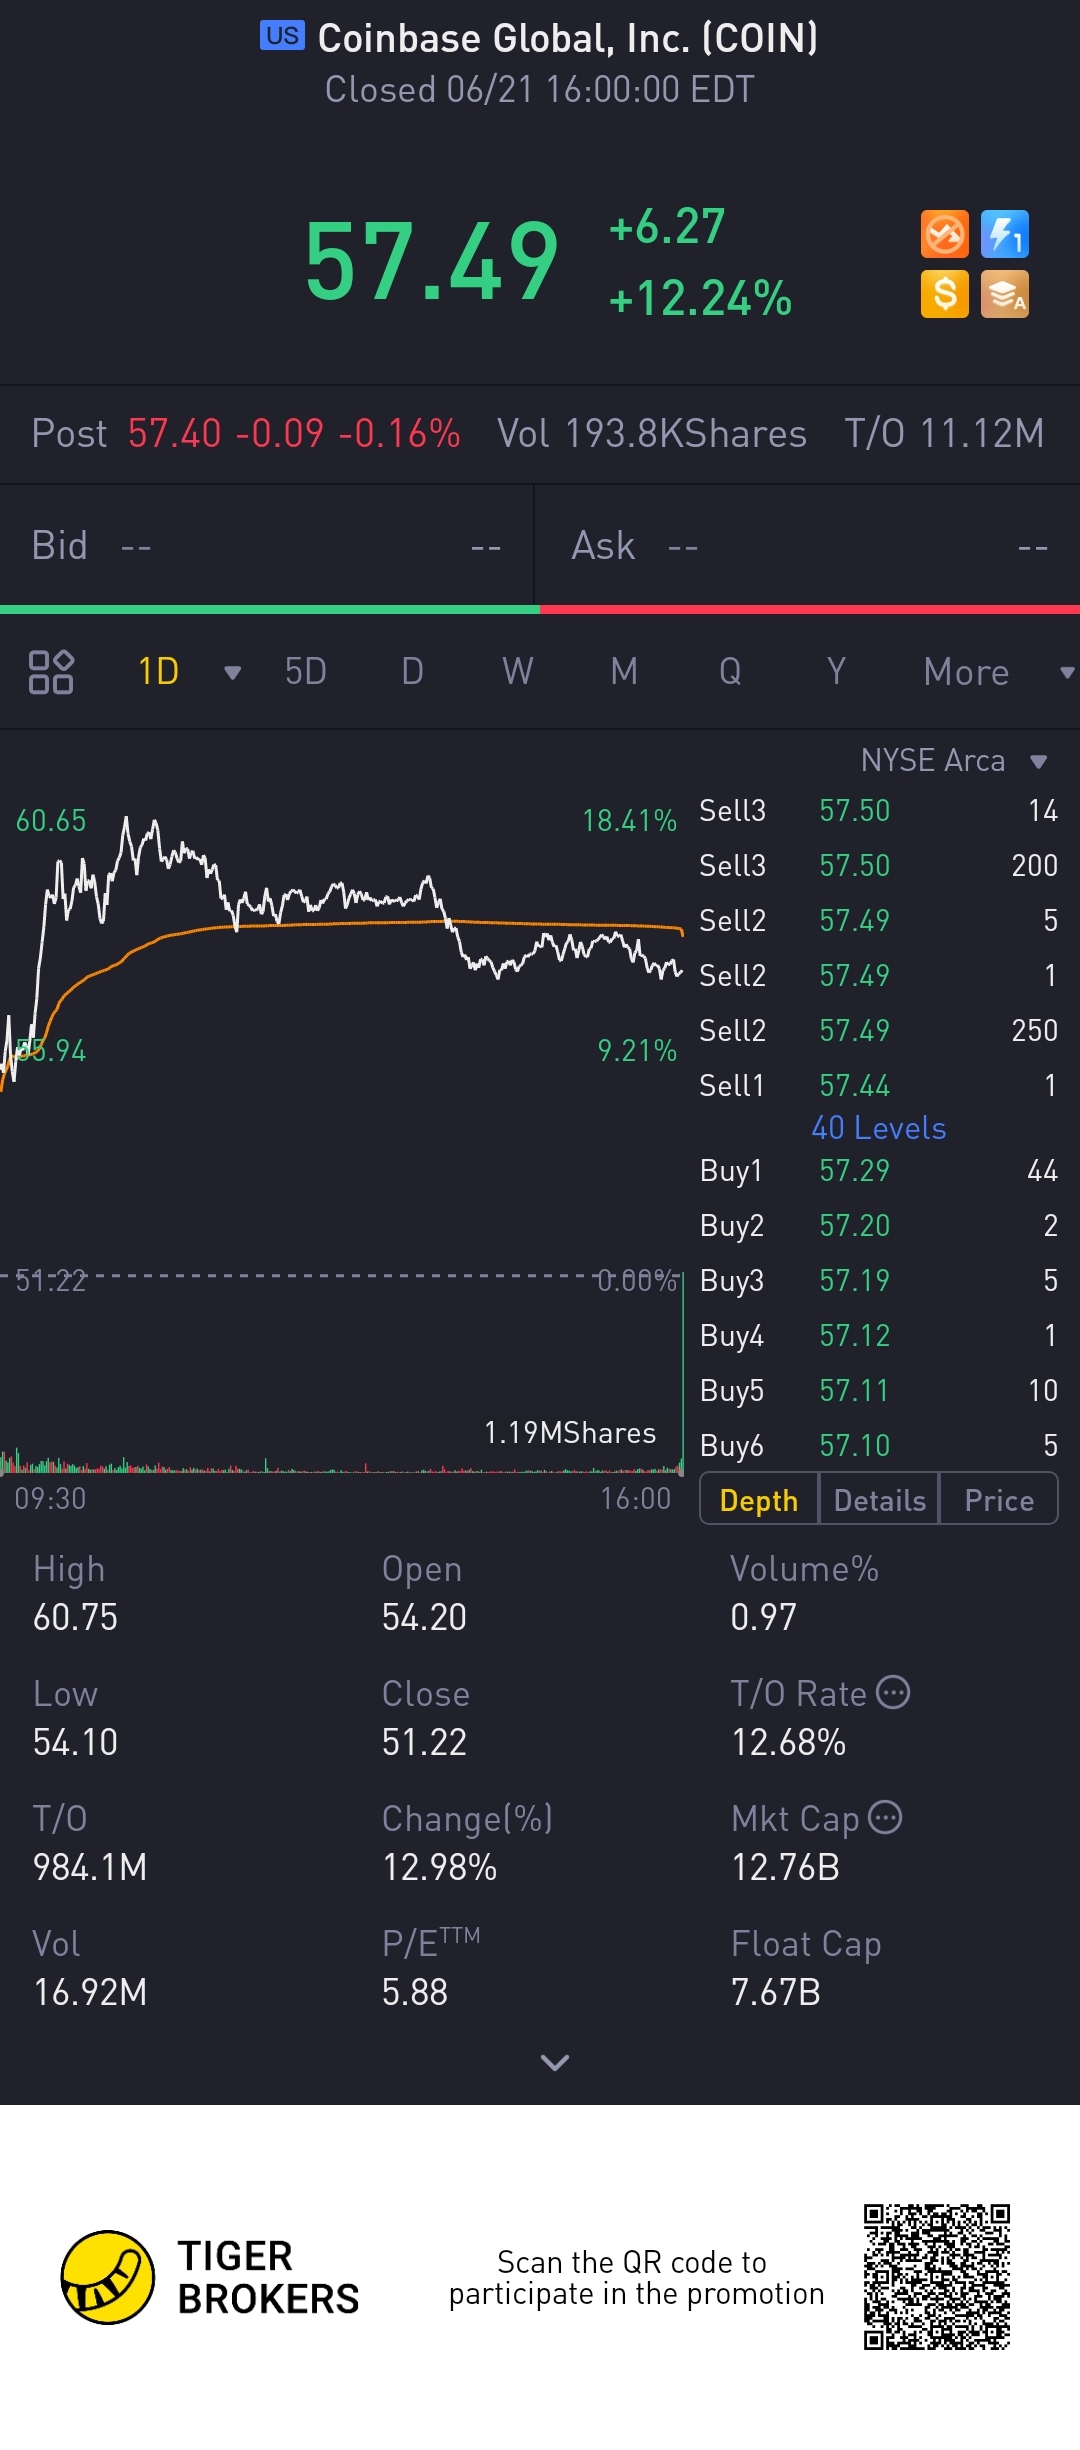
Task: Tap the T/O 984.1M value
Action: (90, 1867)
